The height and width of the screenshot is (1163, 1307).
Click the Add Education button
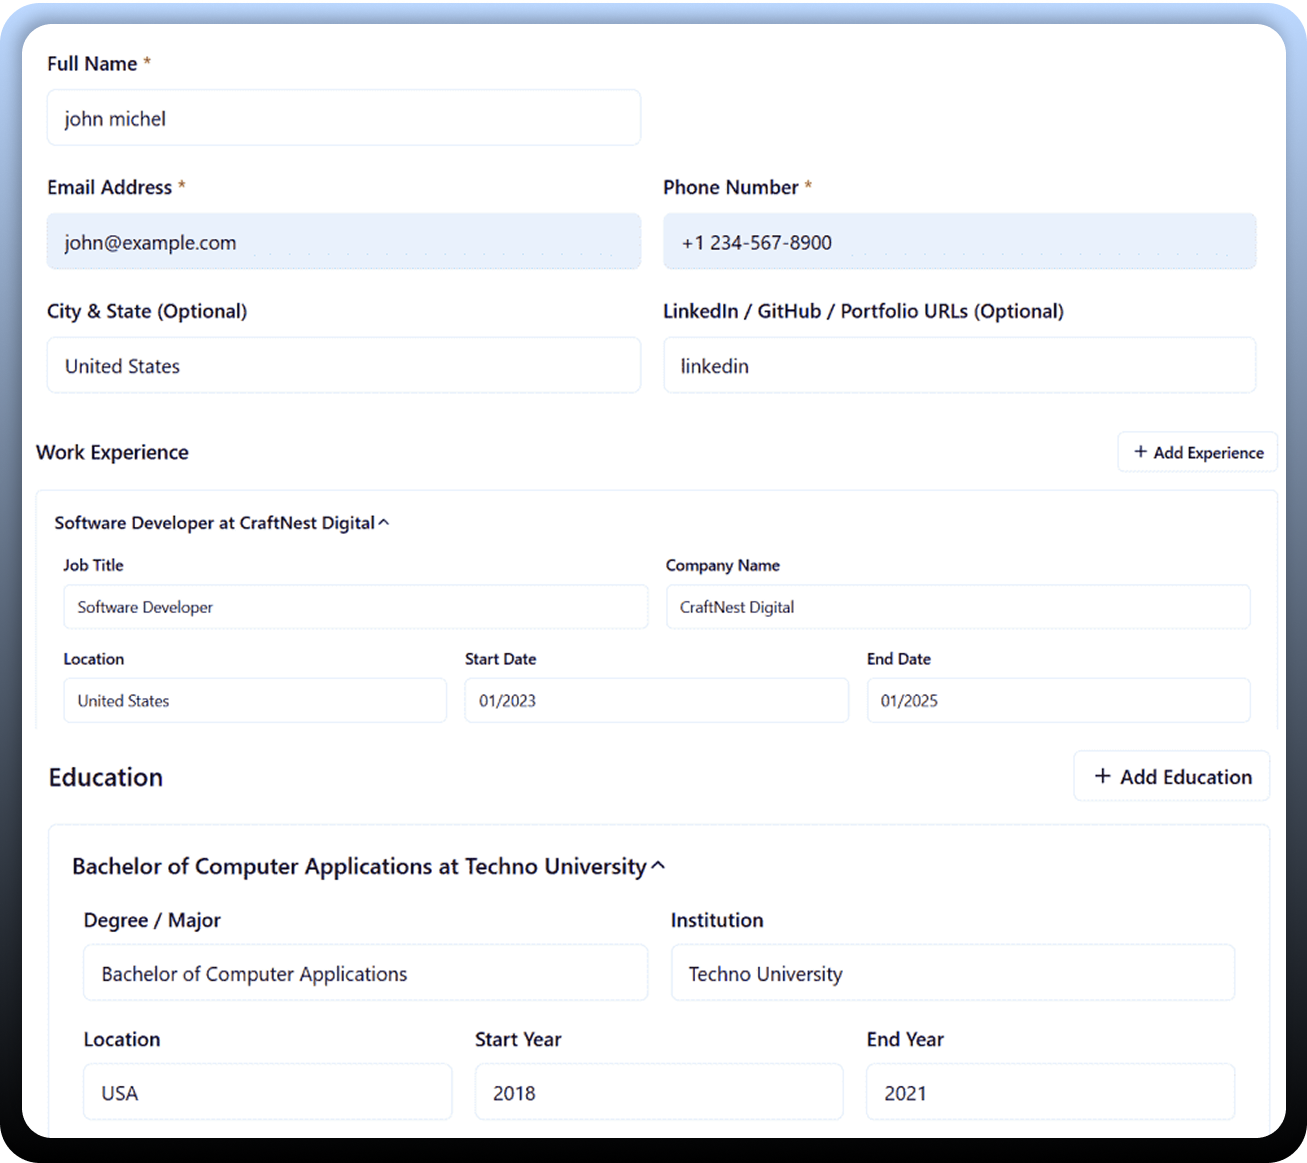click(1171, 777)
